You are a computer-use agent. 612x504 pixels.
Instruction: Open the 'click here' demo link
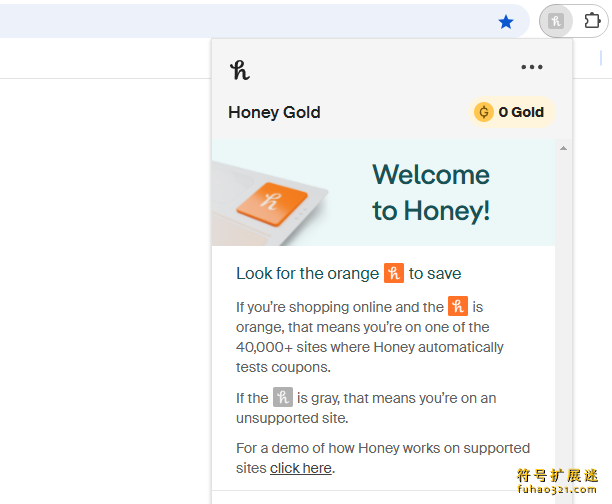pos(301,468)
